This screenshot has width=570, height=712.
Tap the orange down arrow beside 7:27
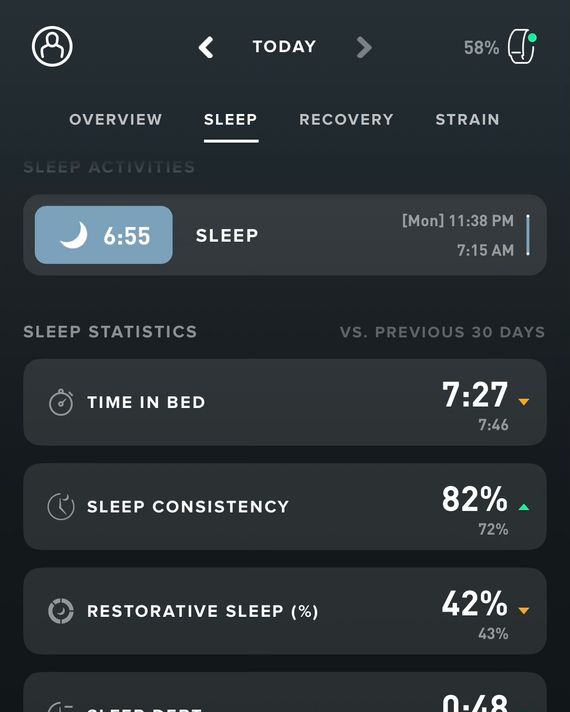[x=524, y=402]
